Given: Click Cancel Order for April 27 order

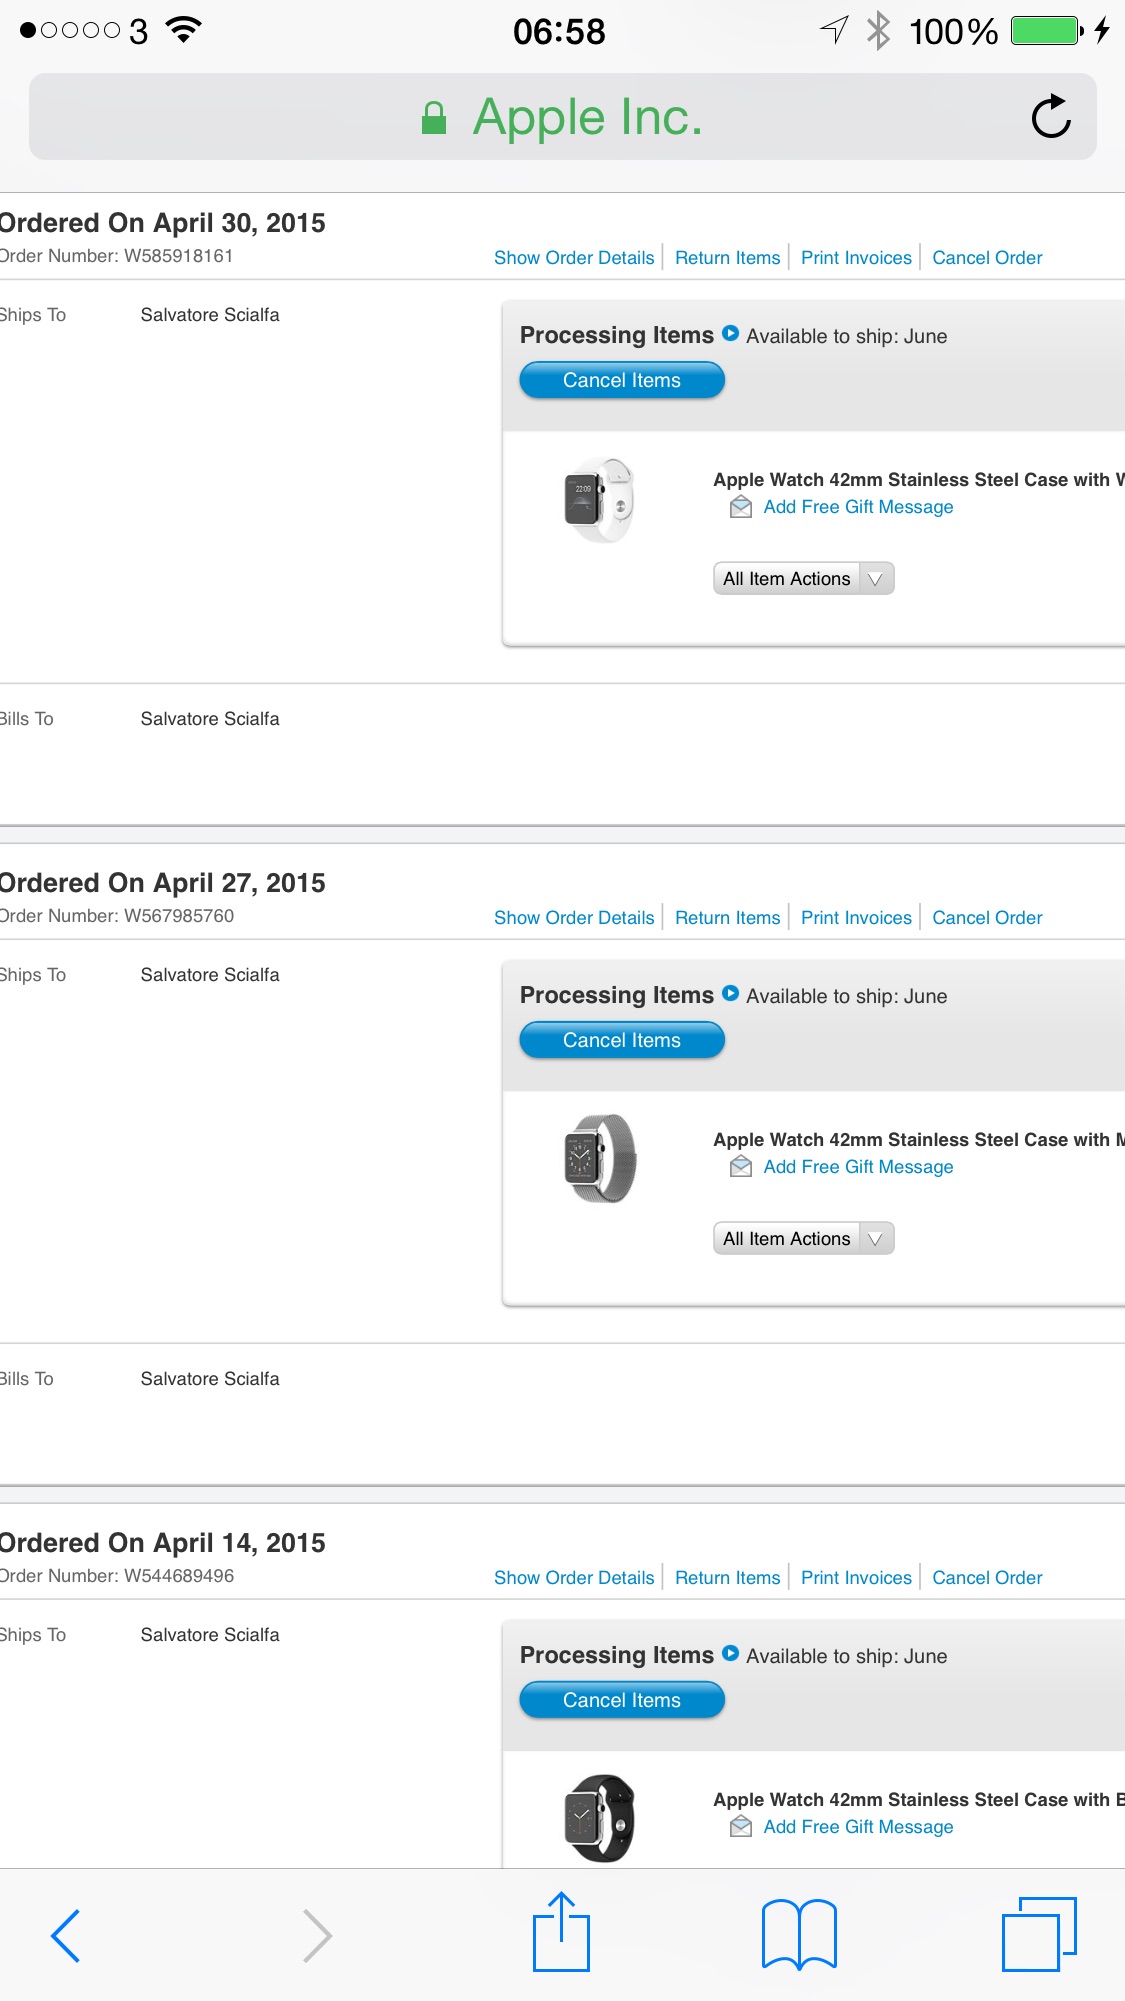Looking at the screenshot, I should tap(987, 917).
